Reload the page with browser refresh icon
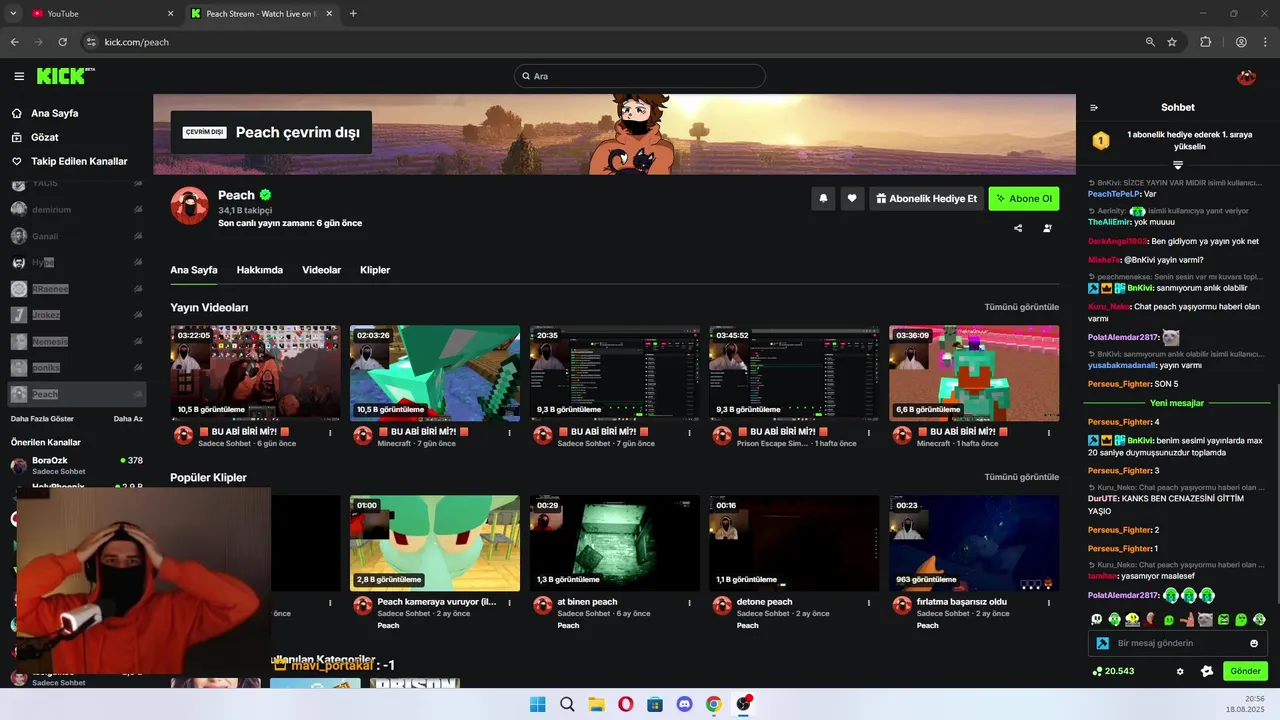This screenshot has width=1280, height=720. 63,42
